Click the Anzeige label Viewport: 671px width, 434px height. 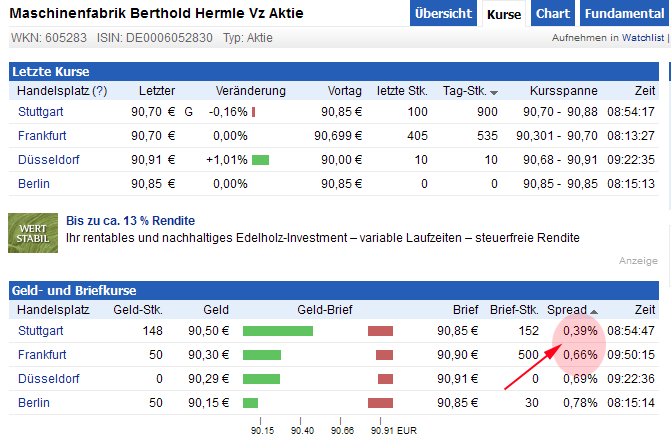click(638, 261)
